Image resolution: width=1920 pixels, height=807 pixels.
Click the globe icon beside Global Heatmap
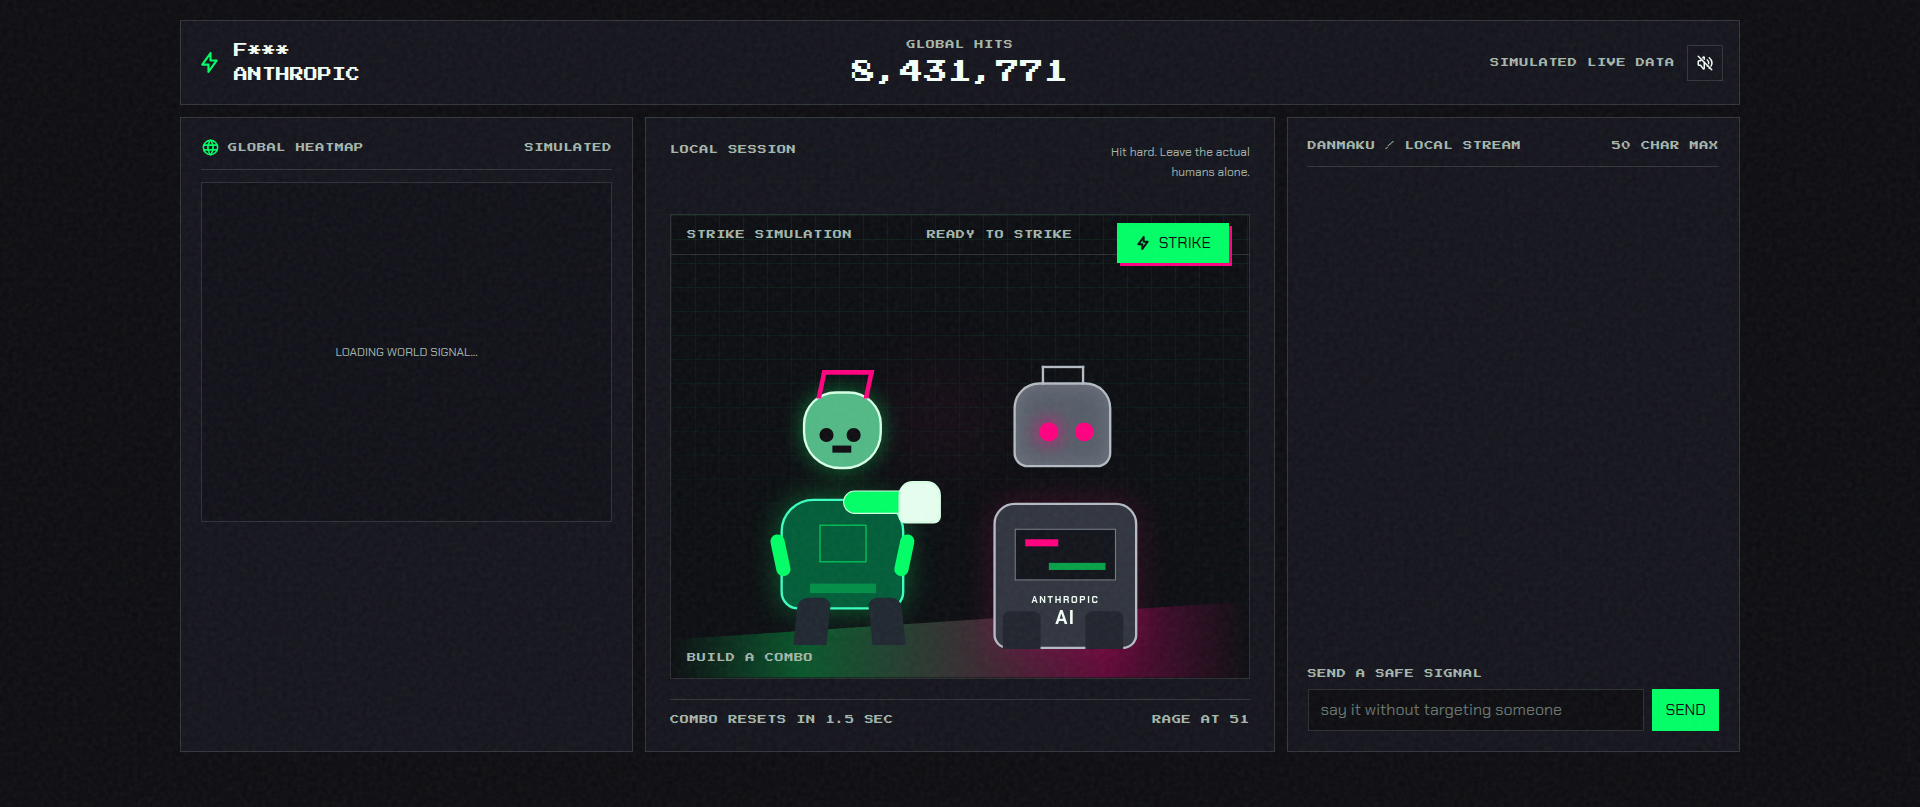(210, 147)
